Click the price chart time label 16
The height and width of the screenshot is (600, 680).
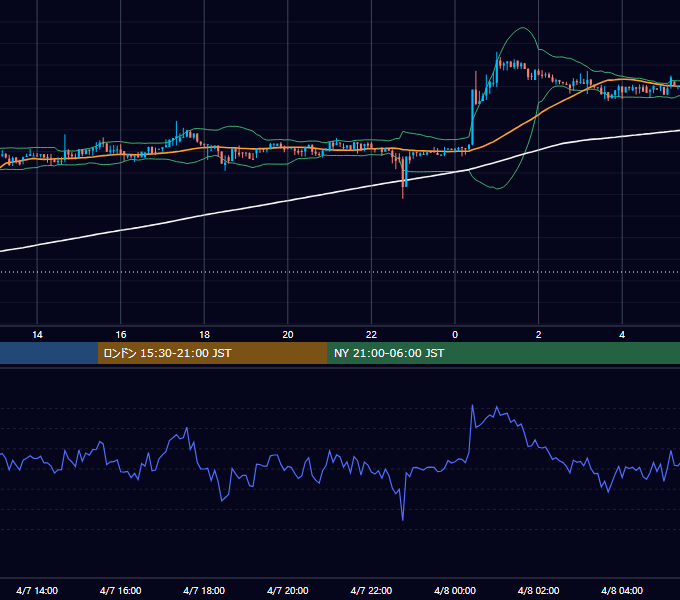[121, 335]
